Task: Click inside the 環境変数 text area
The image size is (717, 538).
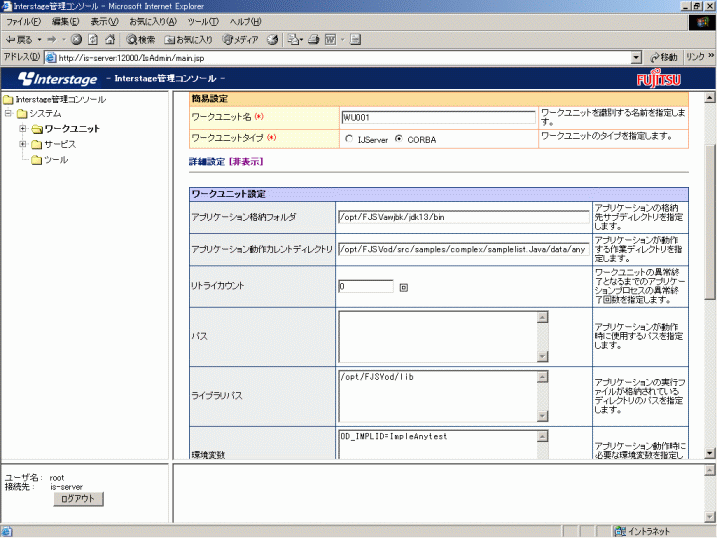Action: (438, 445)
